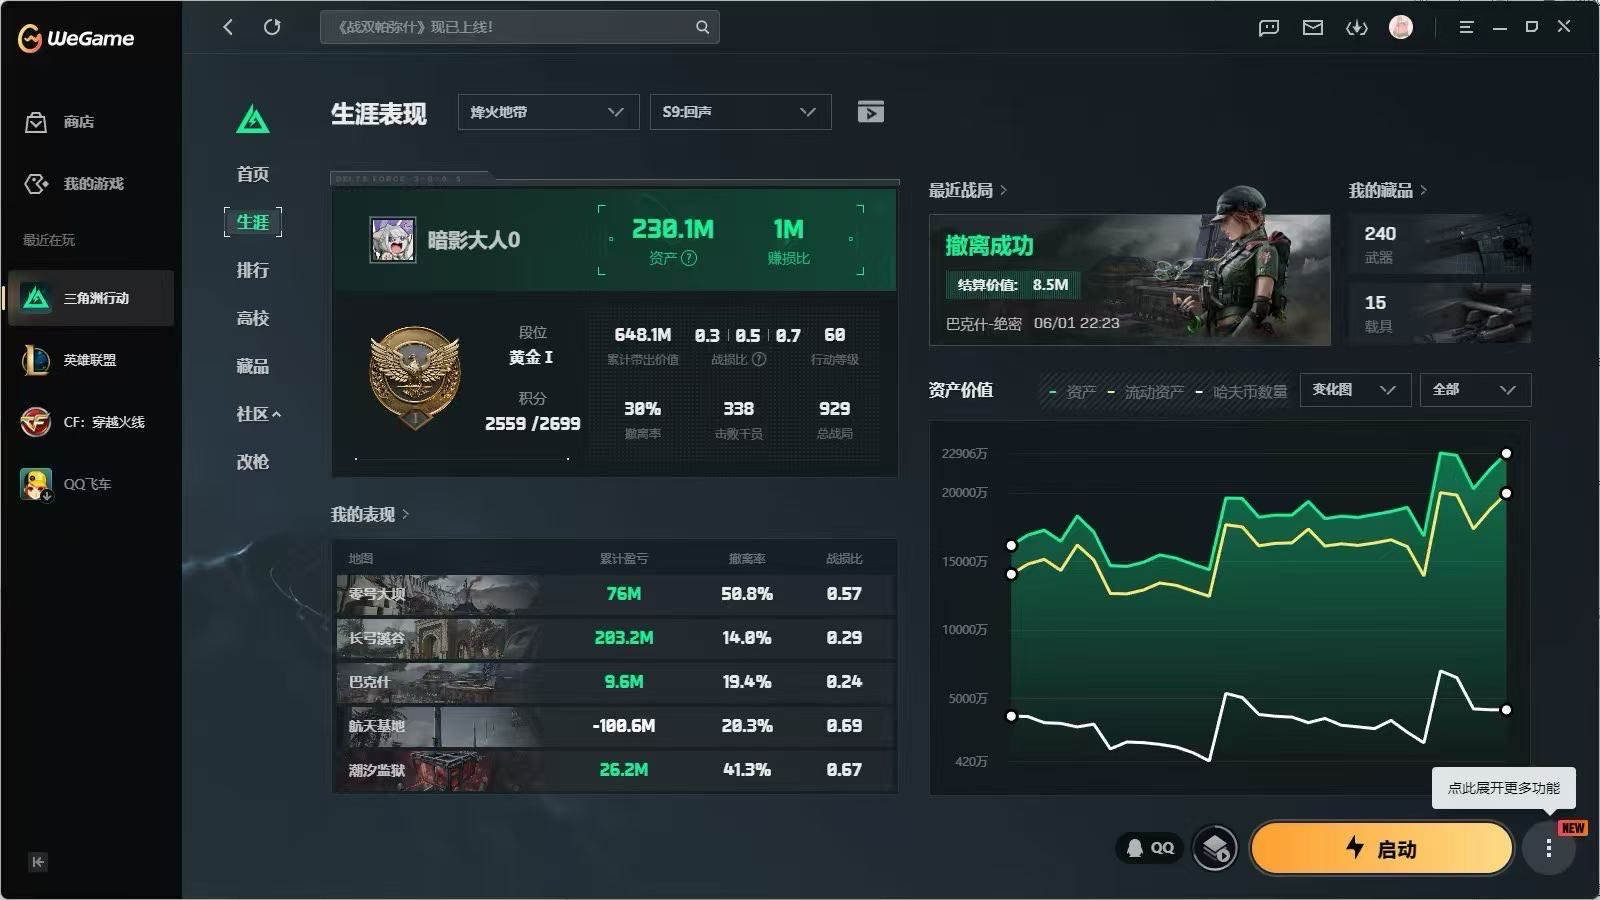The width and height of the screenshot is (1600, 900).
Task: Switch to the 藏品 tab
Action: pyautogui.click(x=253, y=366)
